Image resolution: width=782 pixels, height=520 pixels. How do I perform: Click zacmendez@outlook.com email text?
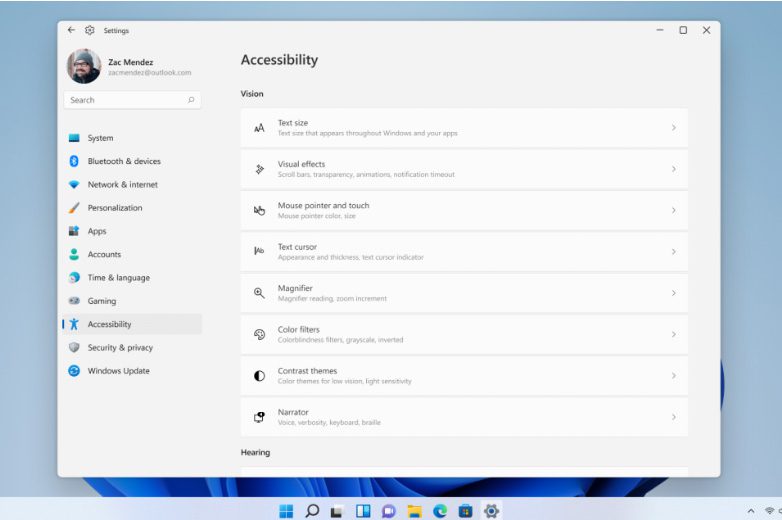click(x=150, y=73)
